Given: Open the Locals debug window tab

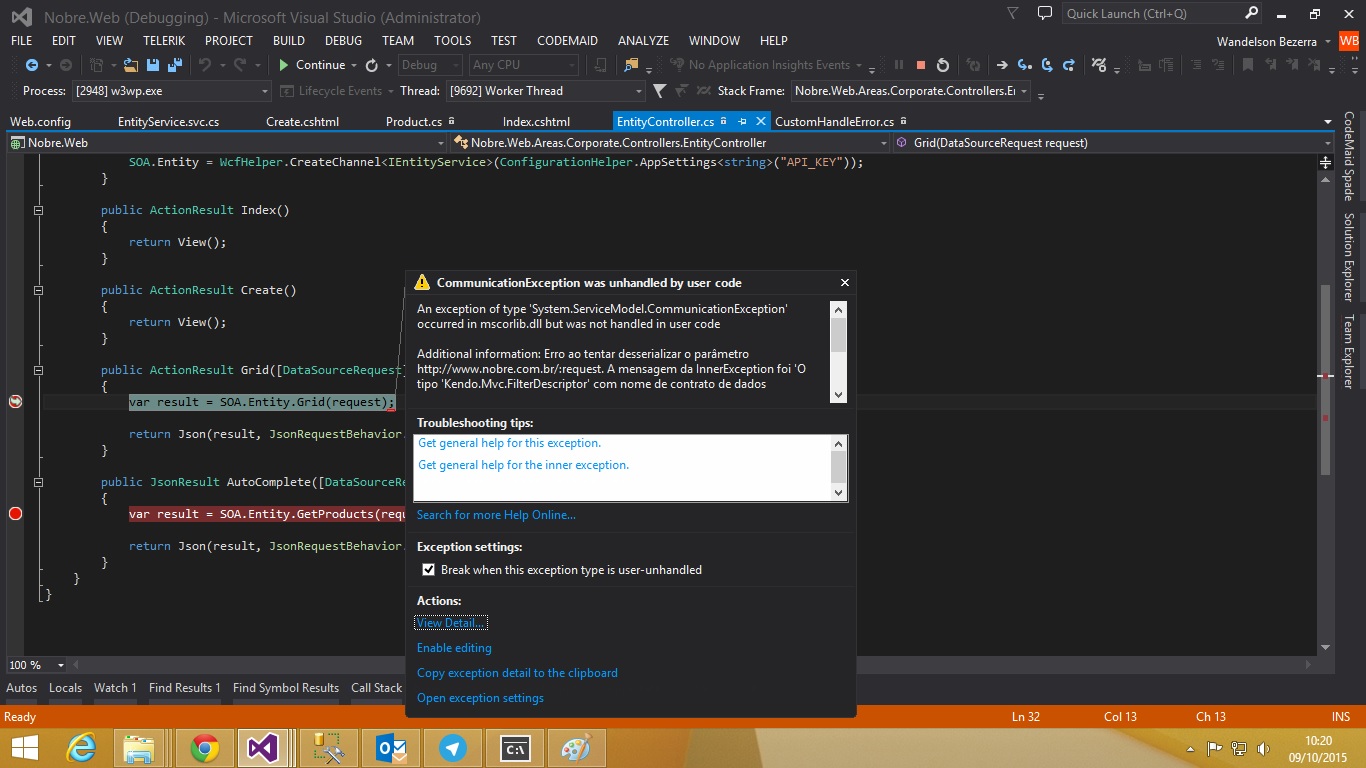Looking at the screenshot, I should click(65, 688).
